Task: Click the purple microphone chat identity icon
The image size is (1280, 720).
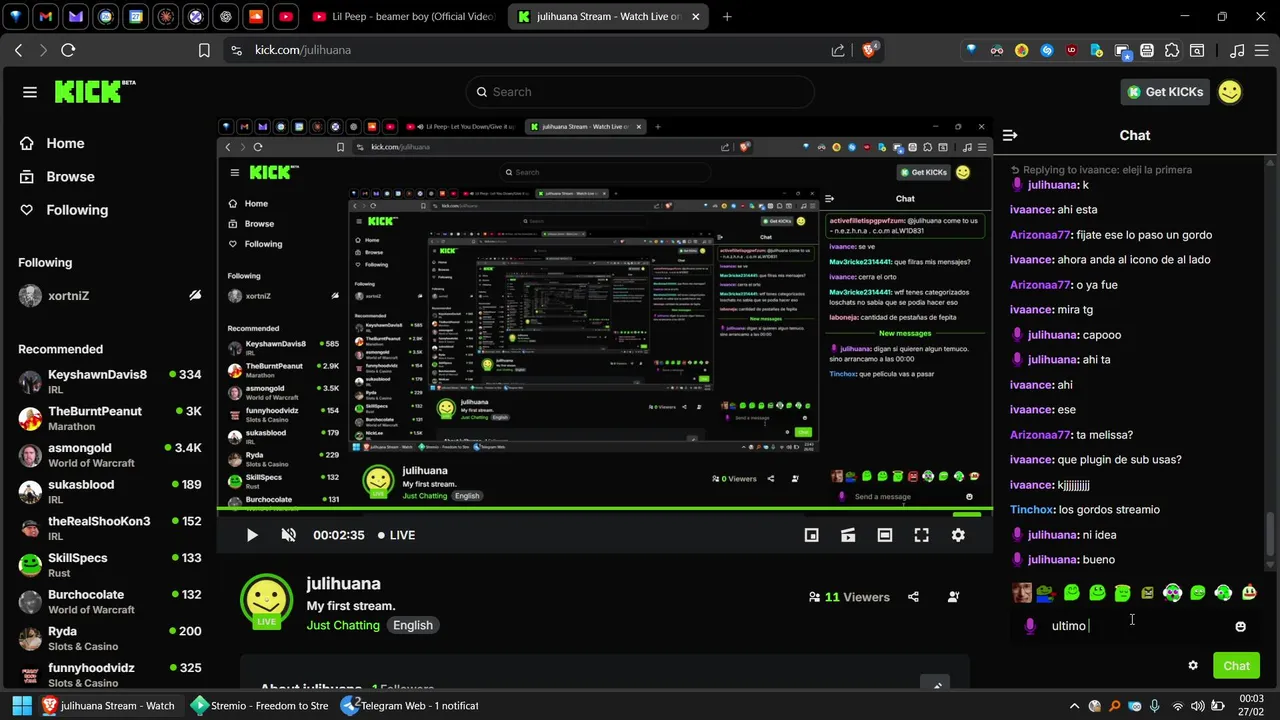Action: click(1030, 626)
